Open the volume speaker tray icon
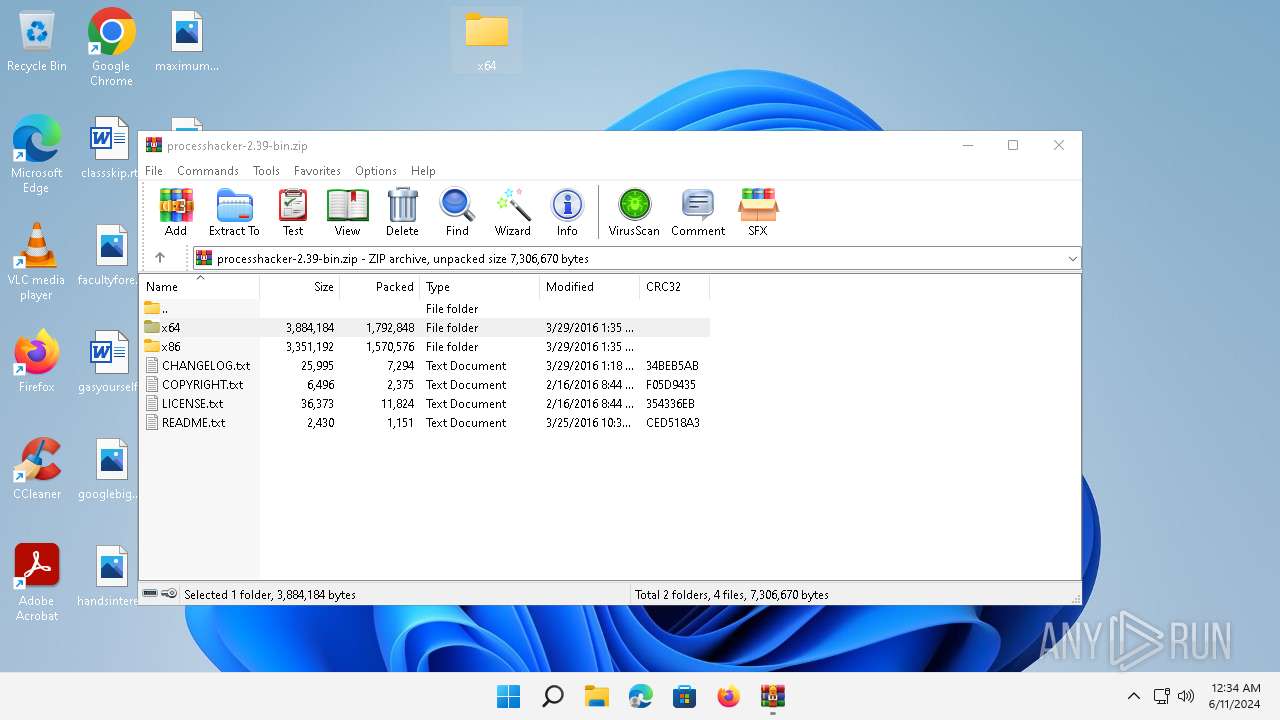Screen dimensions: 1280x720 1186,696
